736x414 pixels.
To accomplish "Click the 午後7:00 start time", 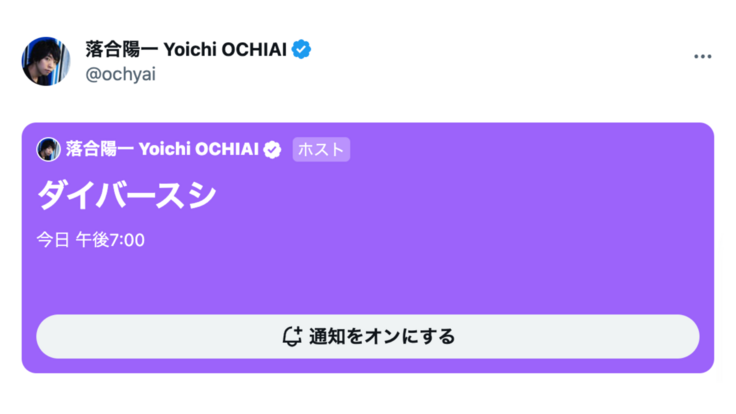I will [x=110, y=240].
